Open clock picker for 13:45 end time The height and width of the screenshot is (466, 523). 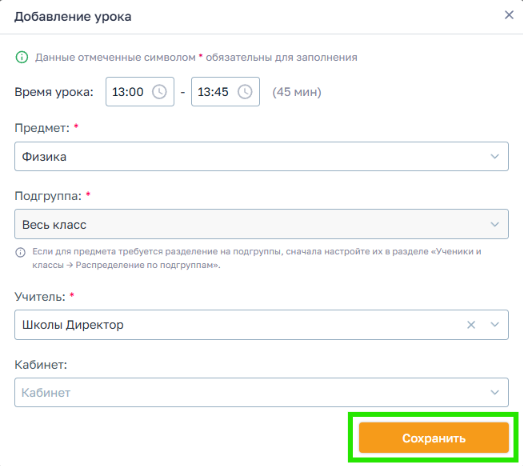click(245, 92)
